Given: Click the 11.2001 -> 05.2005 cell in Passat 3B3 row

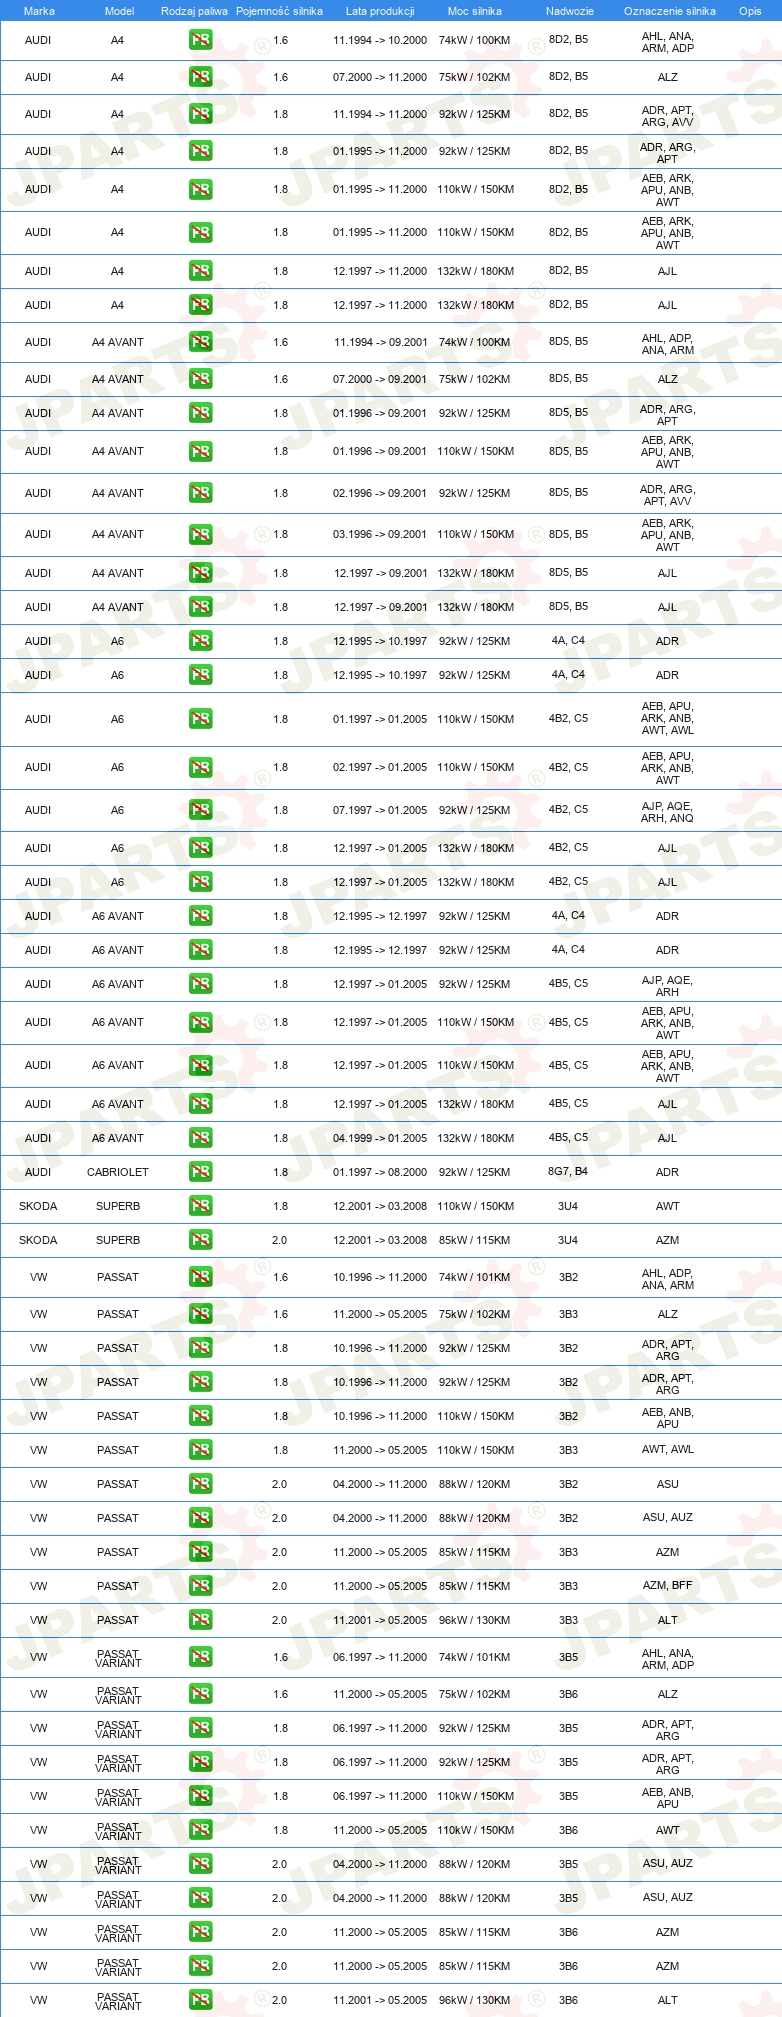Looking at the screenshot, I should tap(380, 1620).
